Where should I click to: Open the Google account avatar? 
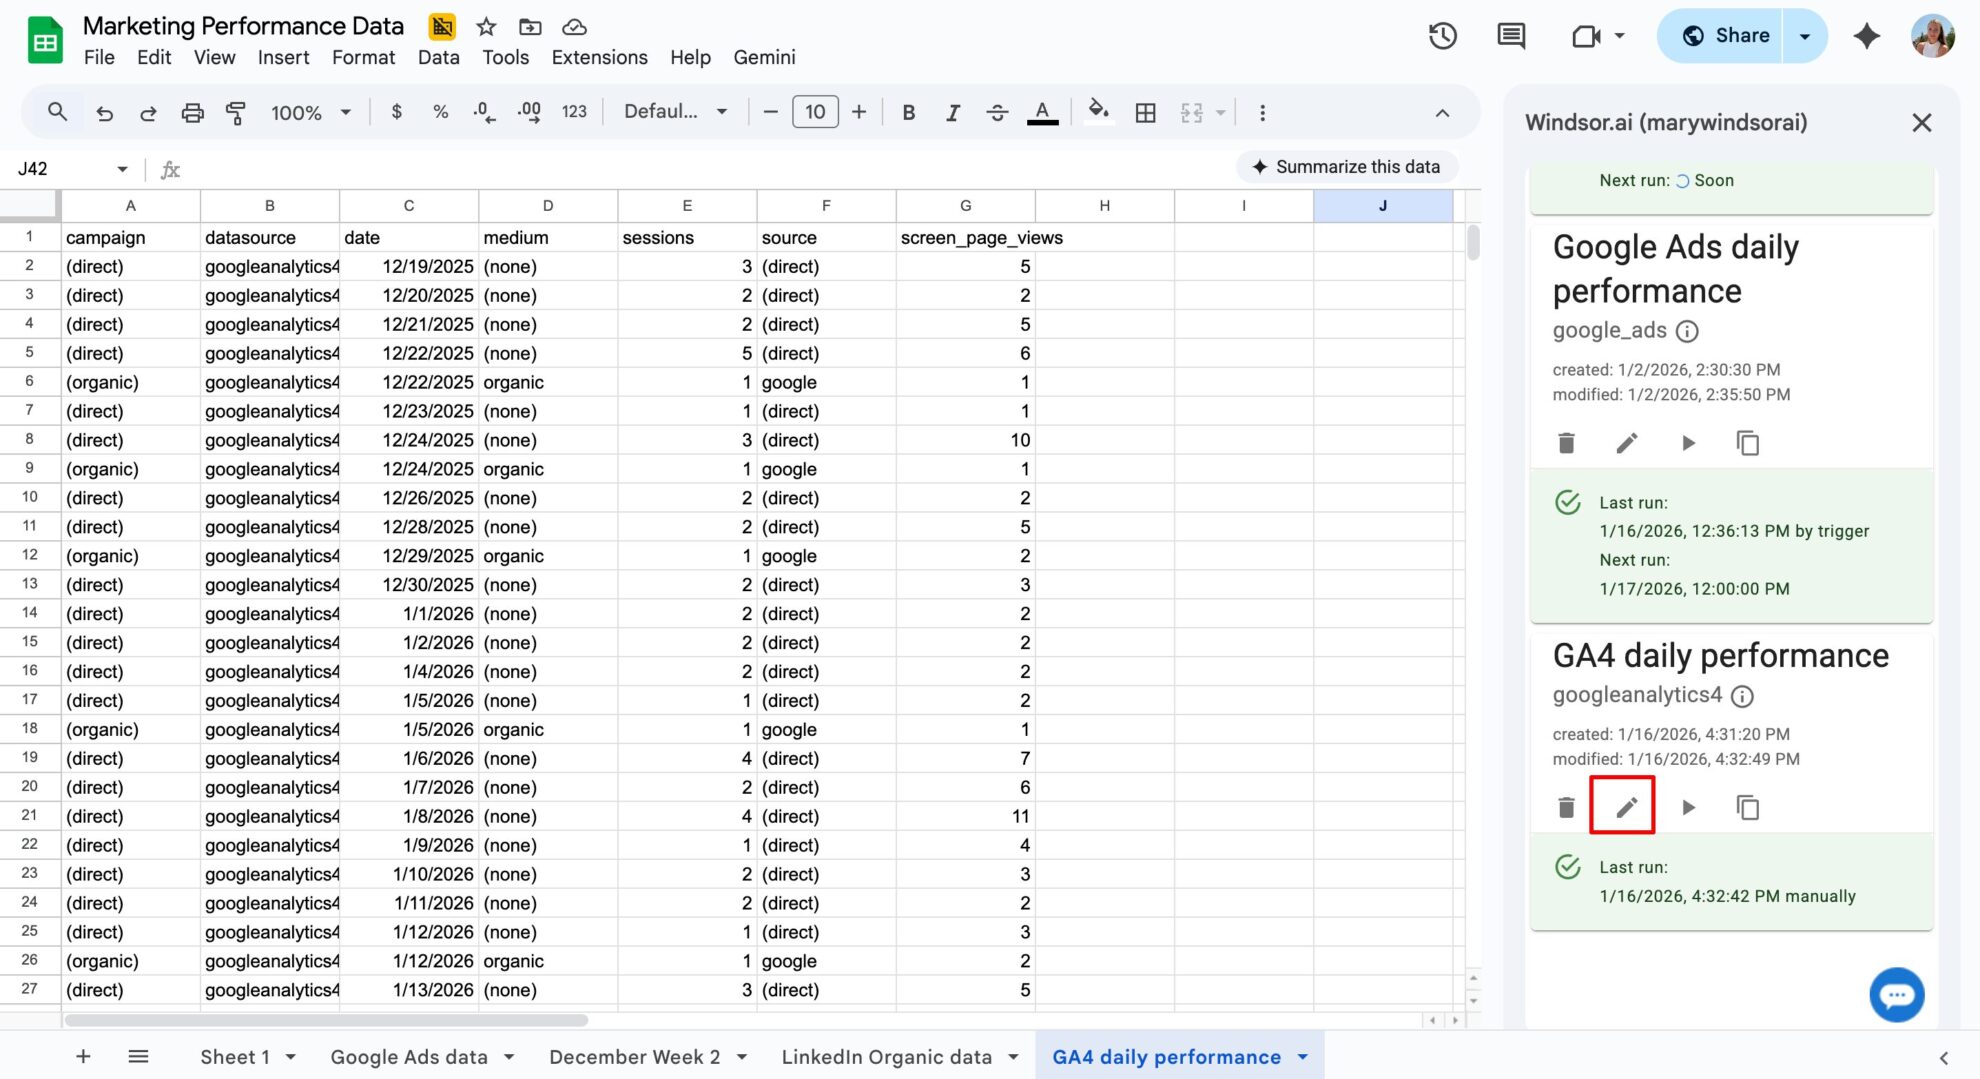pyautogui.click(x=1932, y=36)
